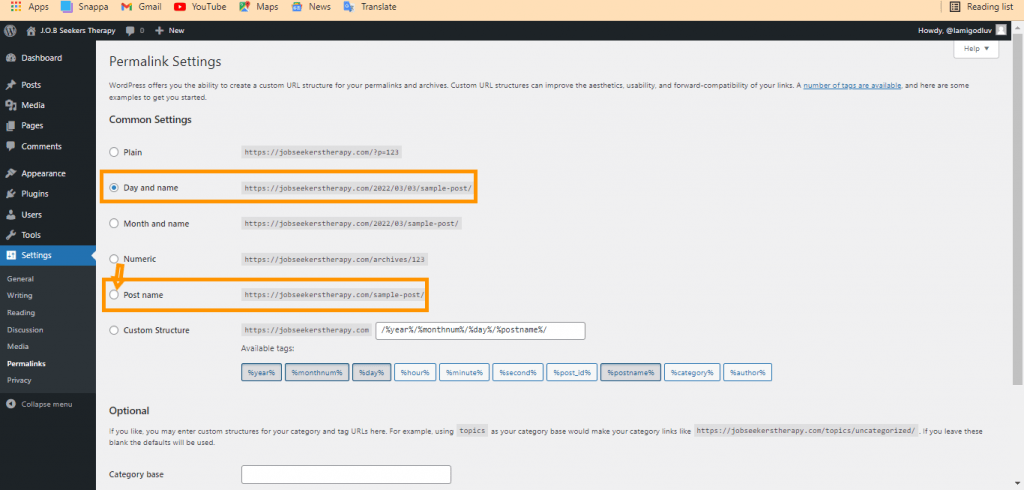Viewport: 1024px width, 490px height.
Task: Open the Snappa bookmark
Action: pos(84,7)
